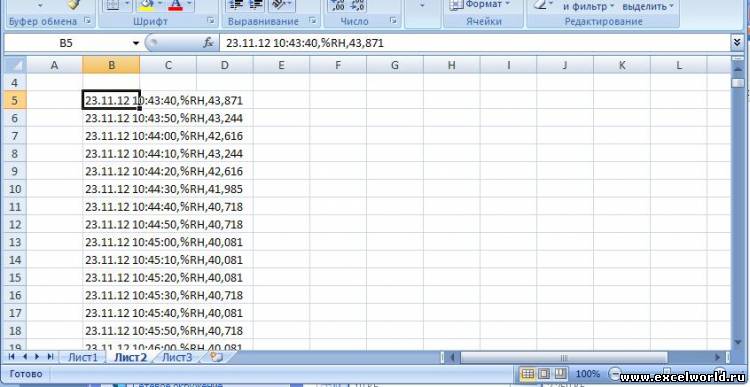Open the Формат dropdown
Viewport: 750px width, 387px height.
(x=481, y=5)
